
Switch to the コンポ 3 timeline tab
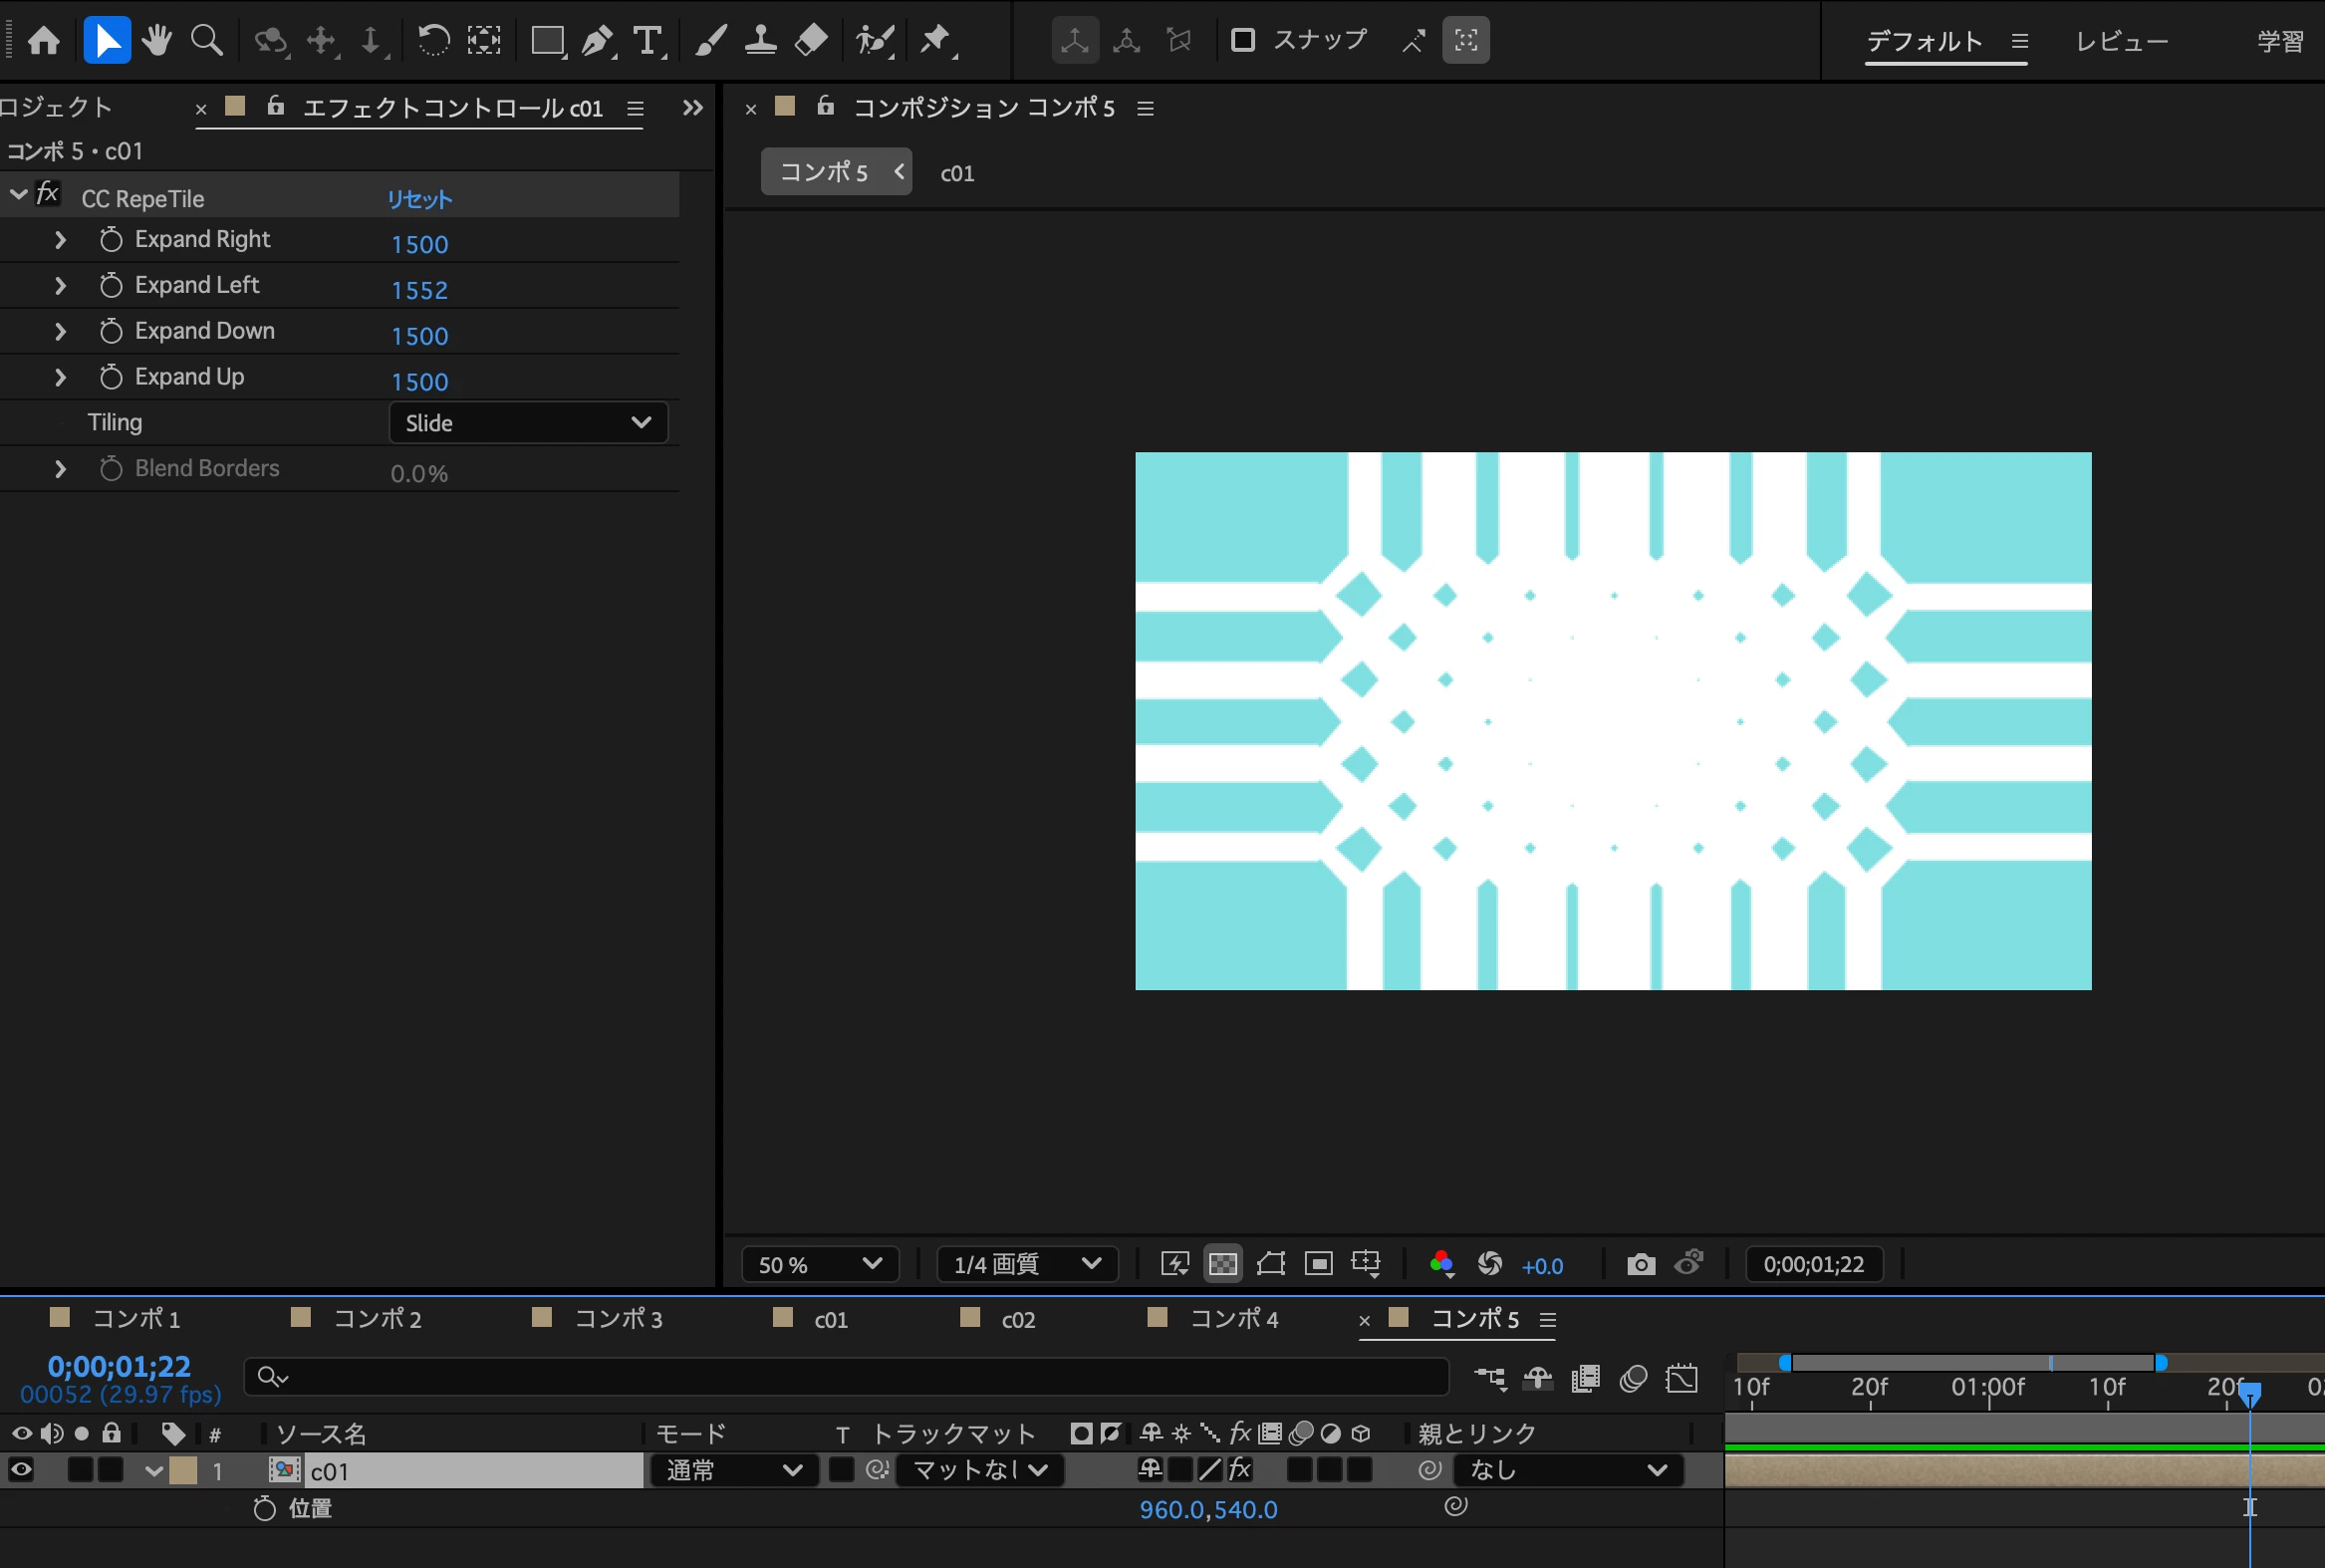point(617,1319)
